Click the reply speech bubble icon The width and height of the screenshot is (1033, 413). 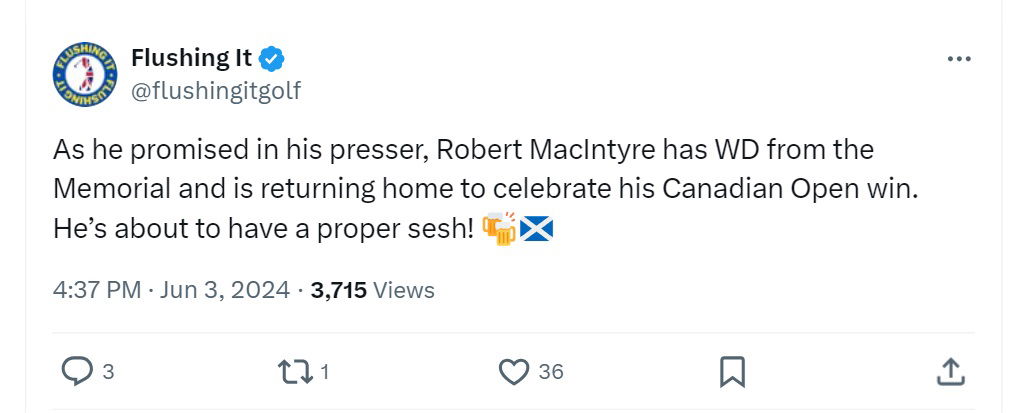[x=77, y=372]
